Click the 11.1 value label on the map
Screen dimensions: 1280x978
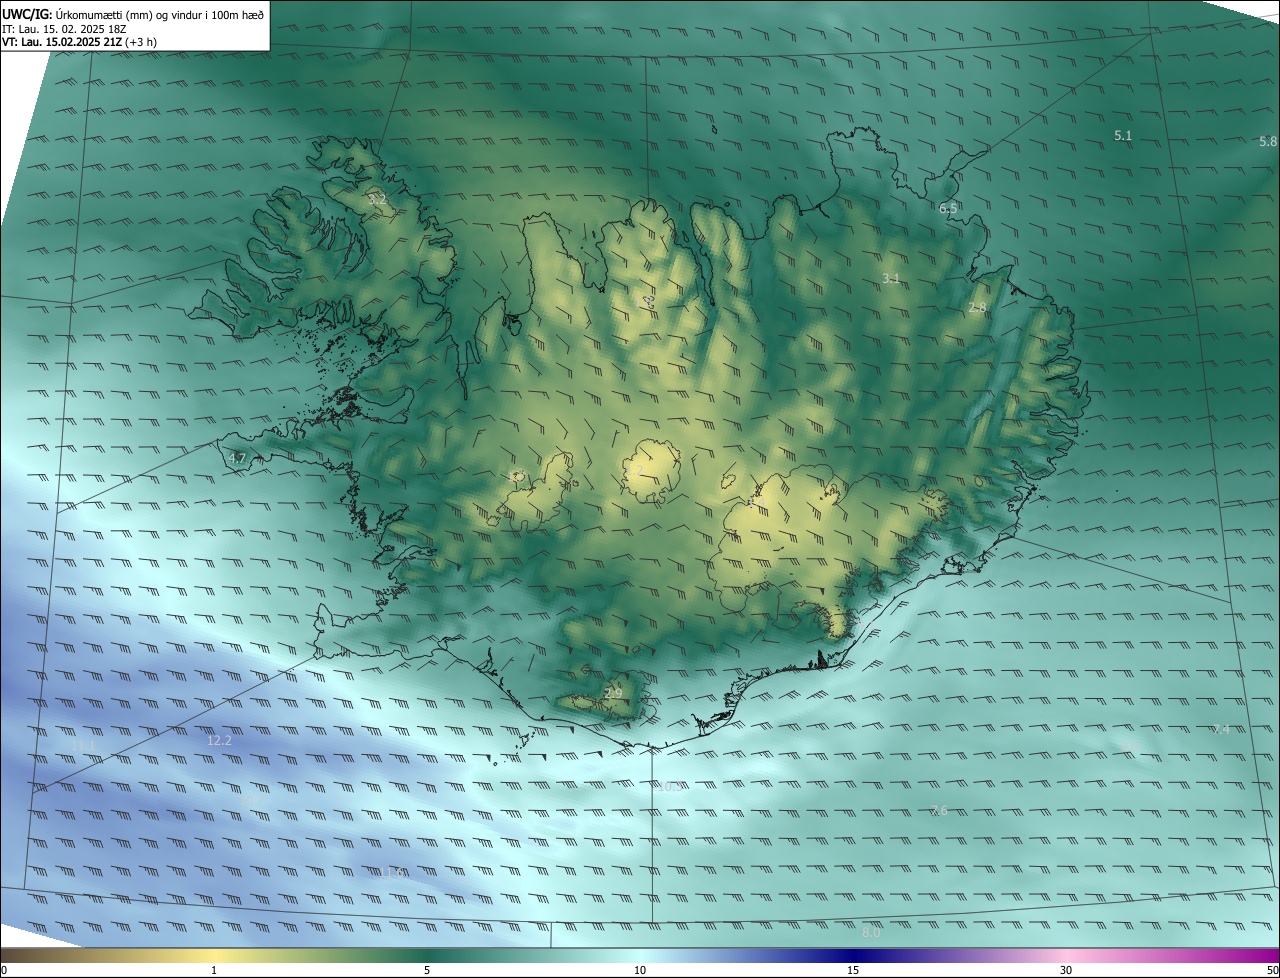pos(84,746)
